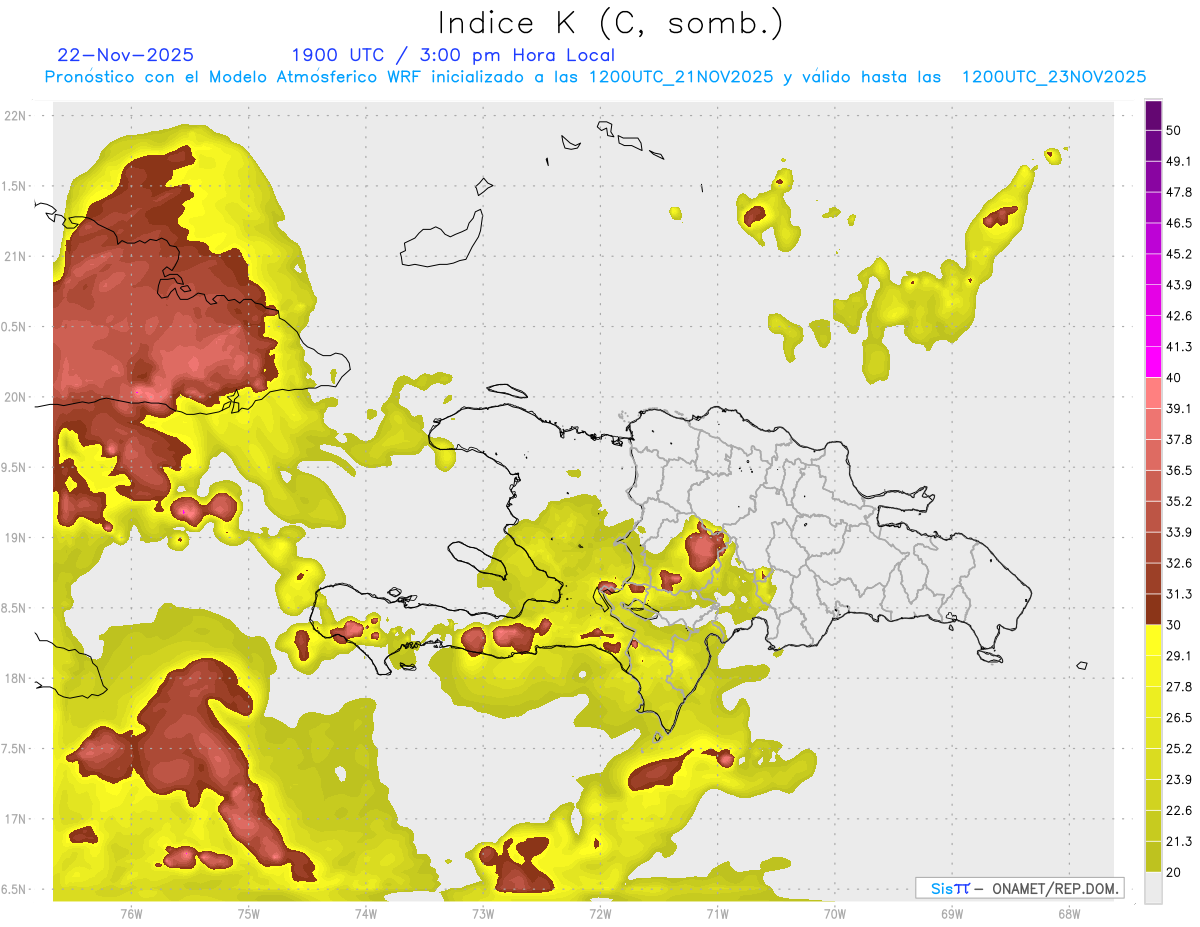1200x927 pixels.
Task: Click the '33.9' color bar value
Action: [1179, 532]
